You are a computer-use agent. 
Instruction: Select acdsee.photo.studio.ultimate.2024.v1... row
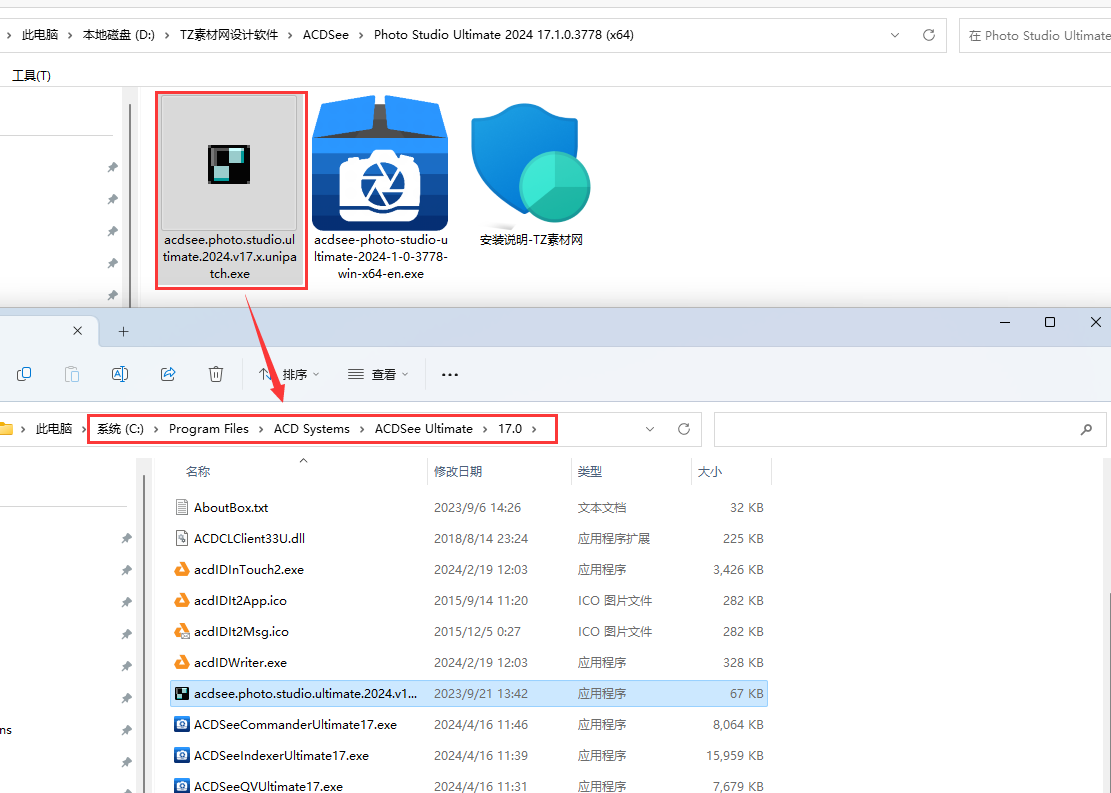(x=469, y=694)
